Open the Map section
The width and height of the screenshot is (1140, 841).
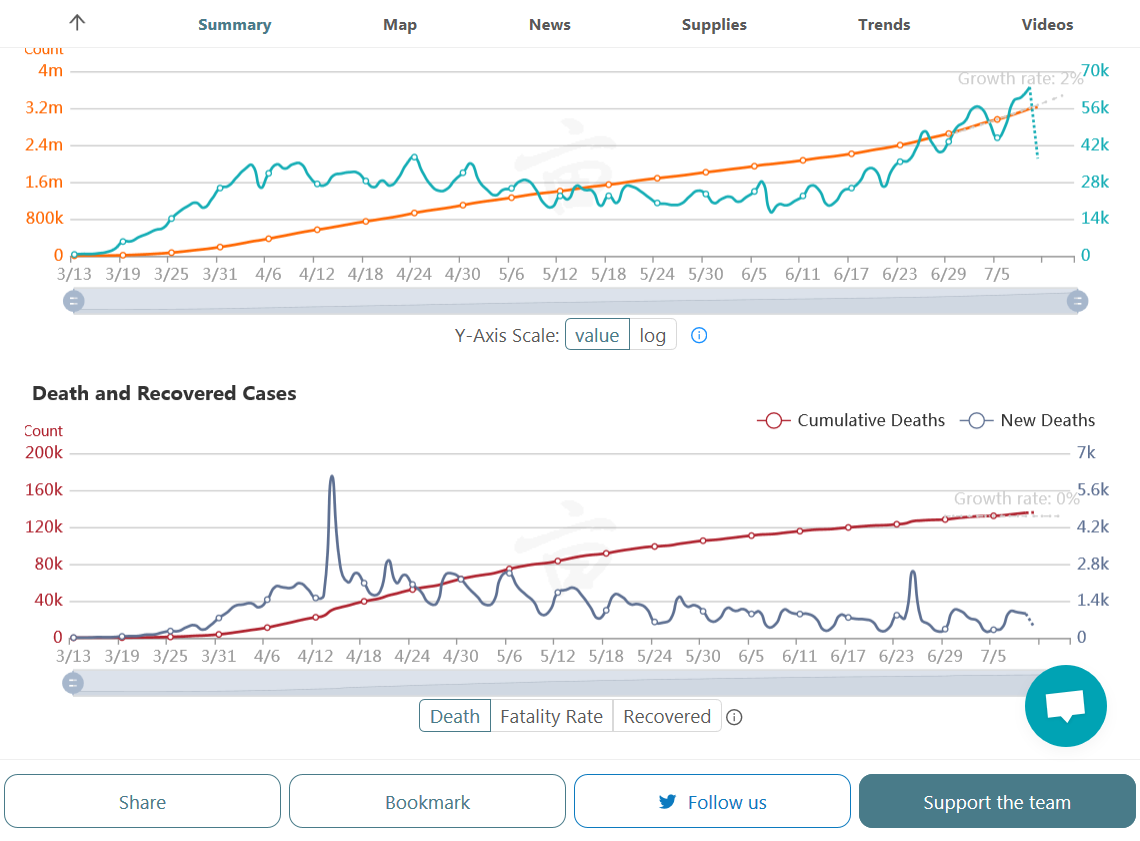400,25
